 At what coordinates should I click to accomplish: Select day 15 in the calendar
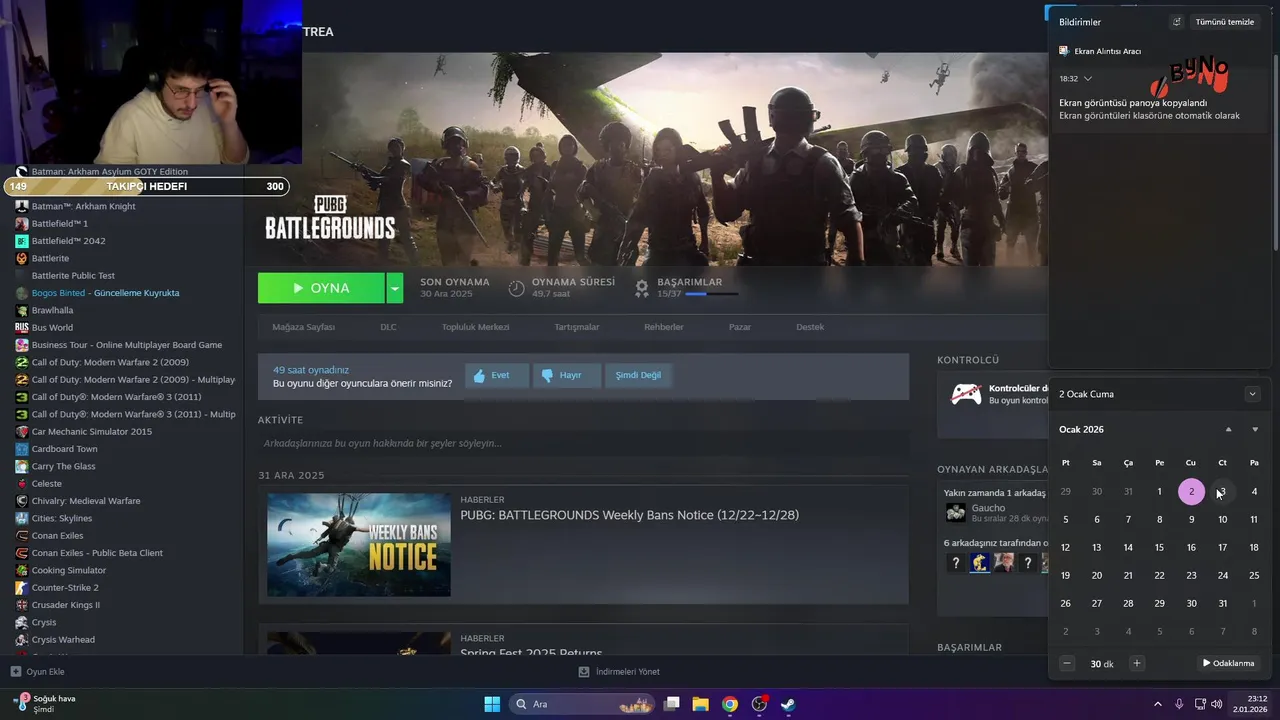click(1160, 547)
